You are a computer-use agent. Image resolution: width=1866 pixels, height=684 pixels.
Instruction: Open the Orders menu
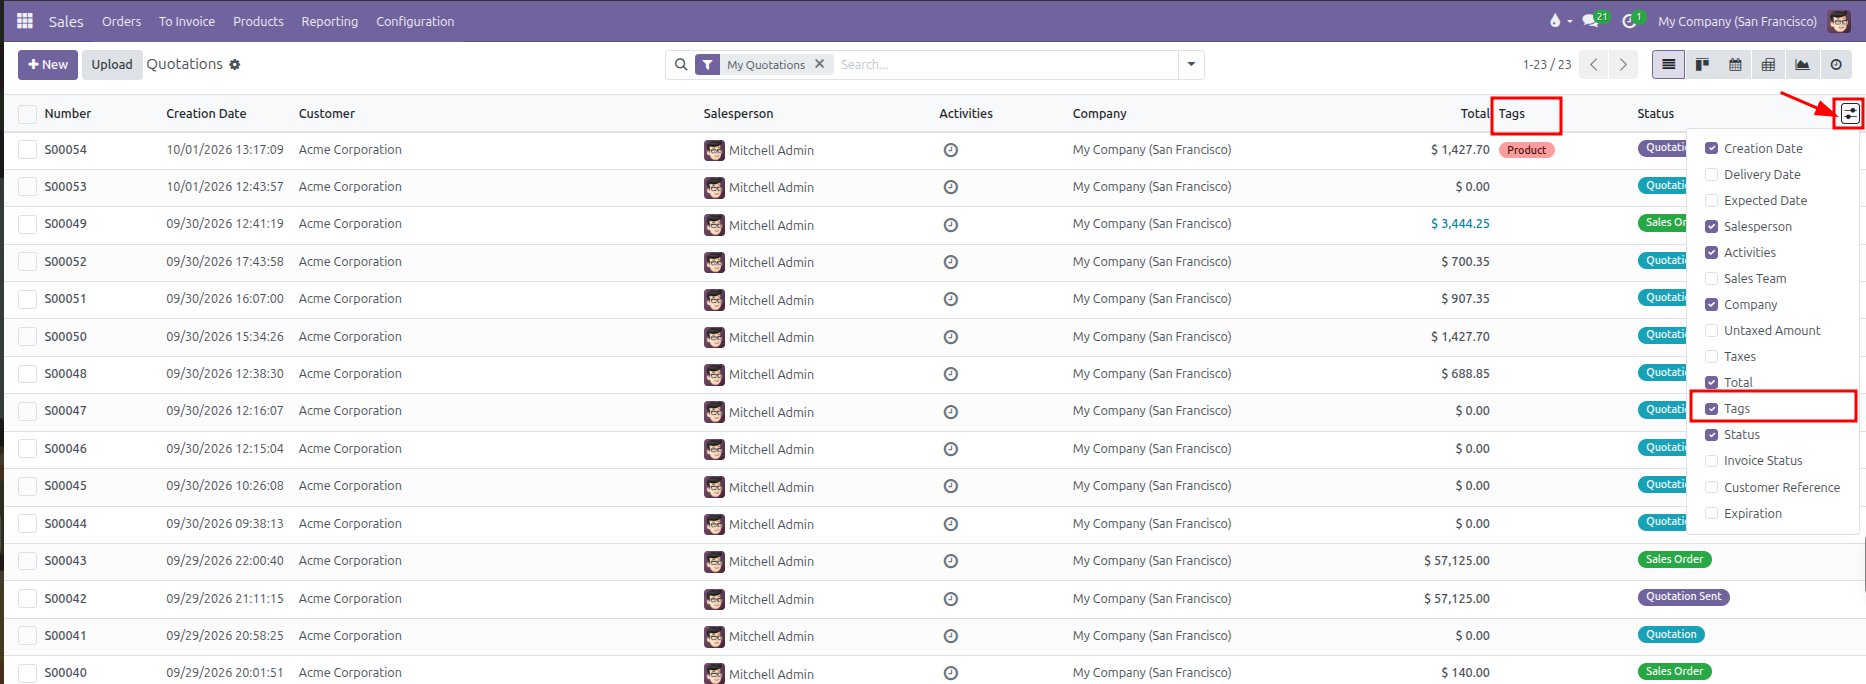pyautogui.click(x=122, y=21)
